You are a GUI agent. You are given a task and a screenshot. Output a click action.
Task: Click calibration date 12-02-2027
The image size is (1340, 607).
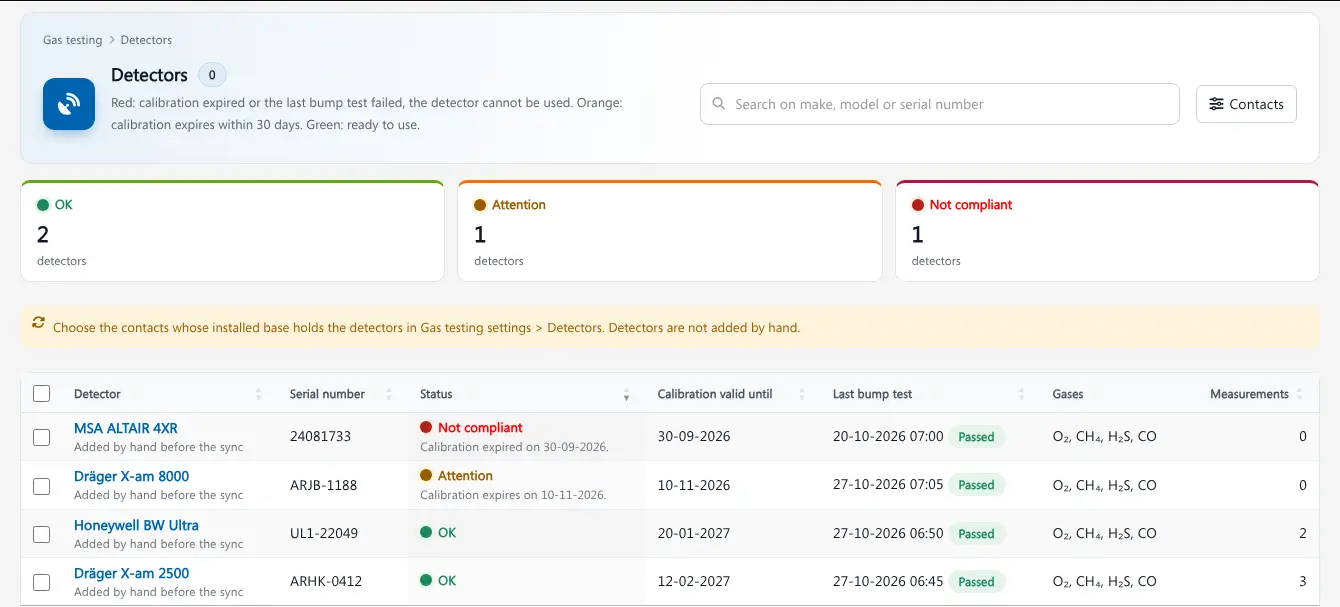694,581
